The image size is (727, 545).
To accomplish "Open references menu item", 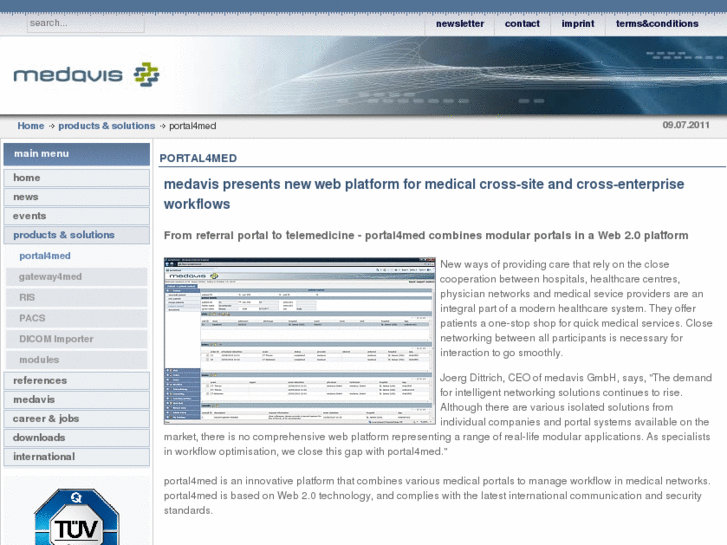I will point(77,380).
